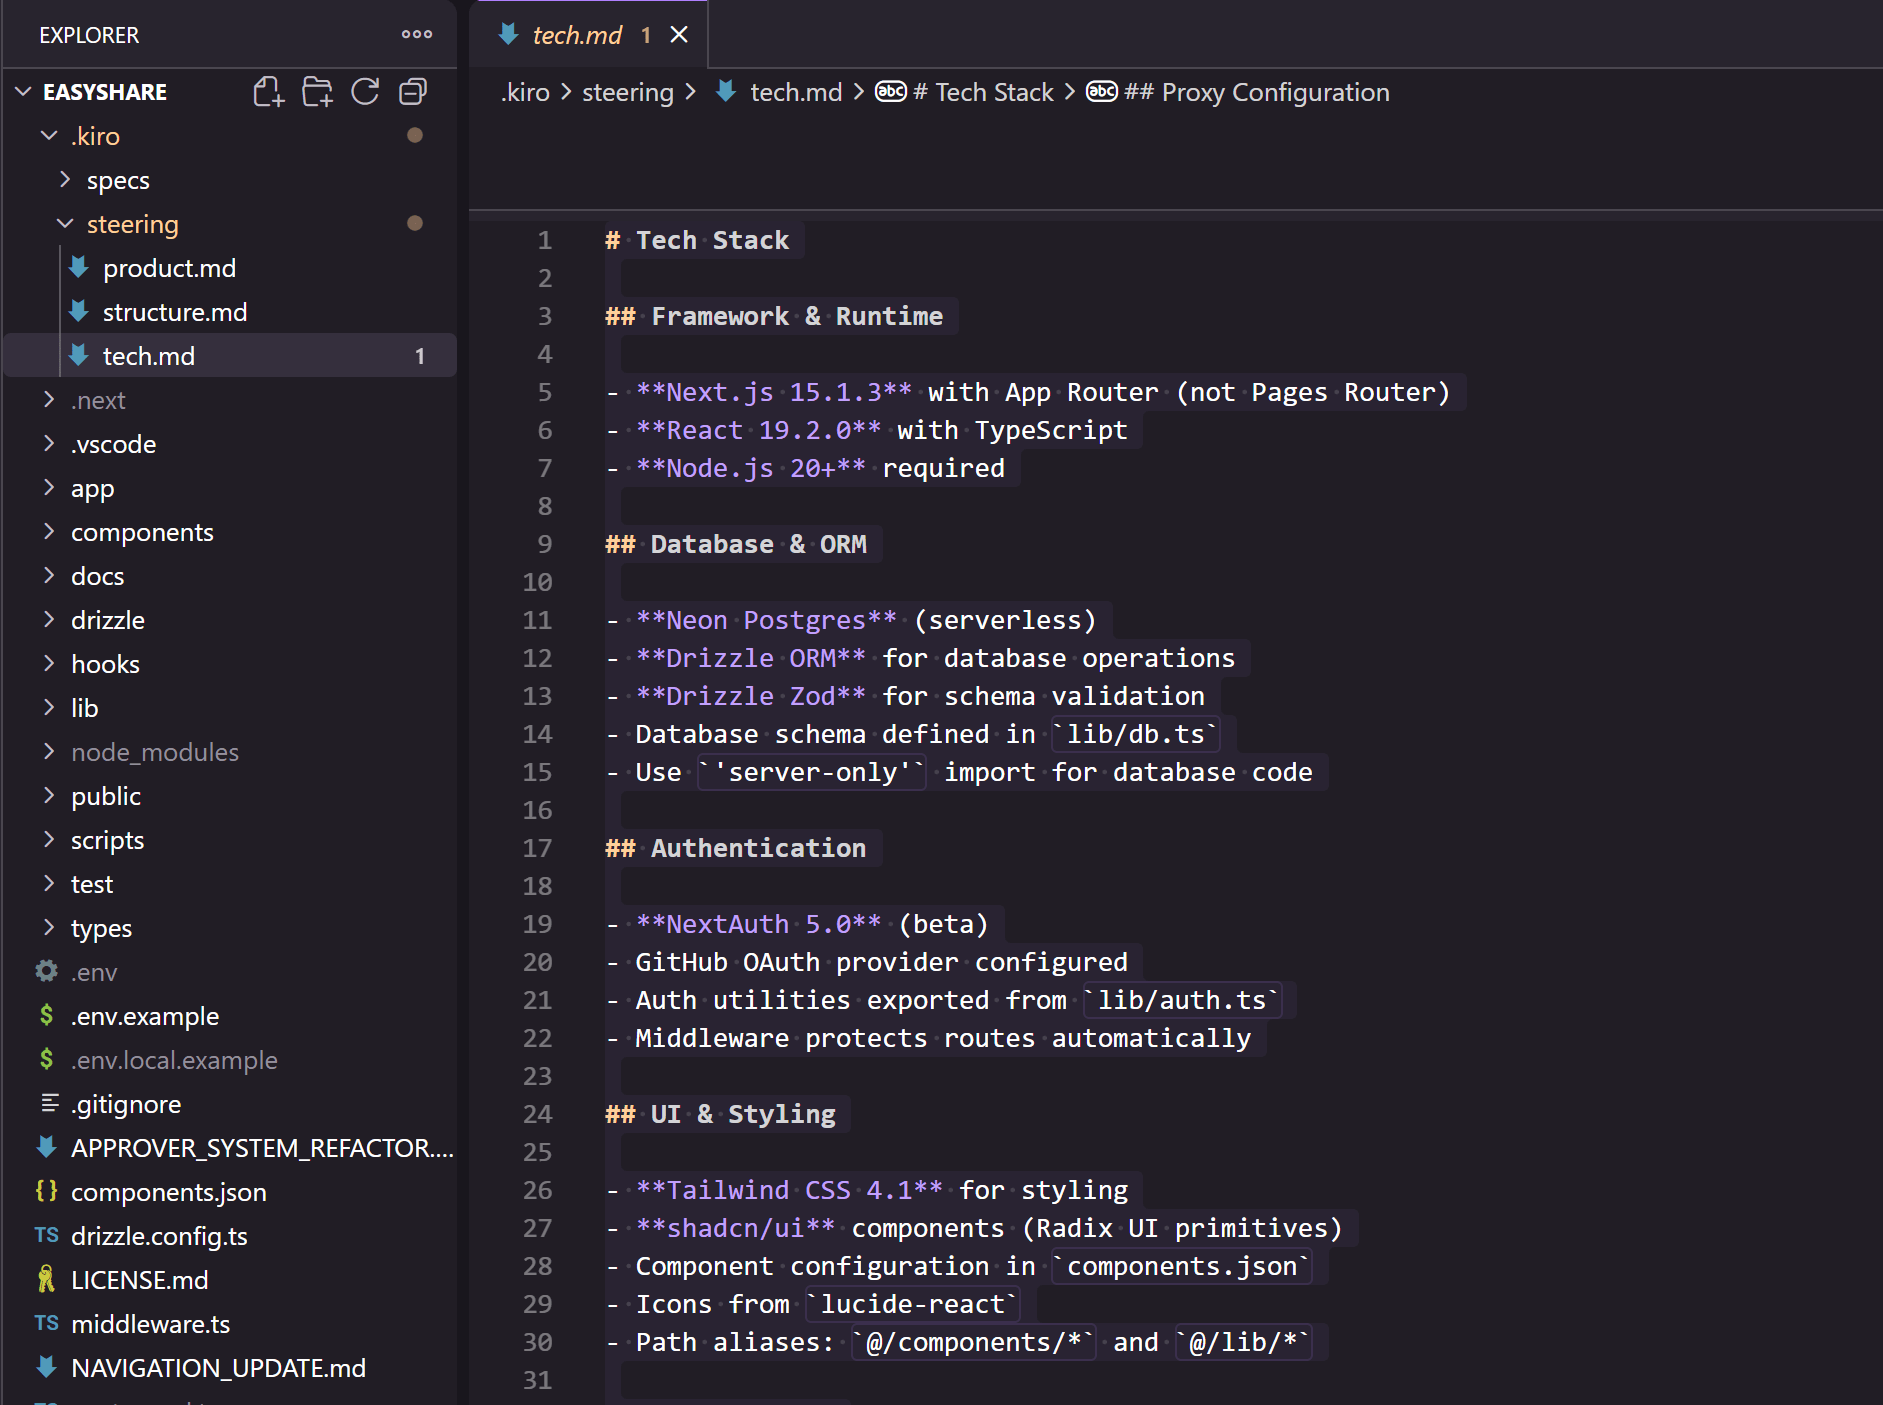Click the license ribbon icon beside LICENSE.md
This screenshot has height=1405, width=1883.
tap(46, 1279)
